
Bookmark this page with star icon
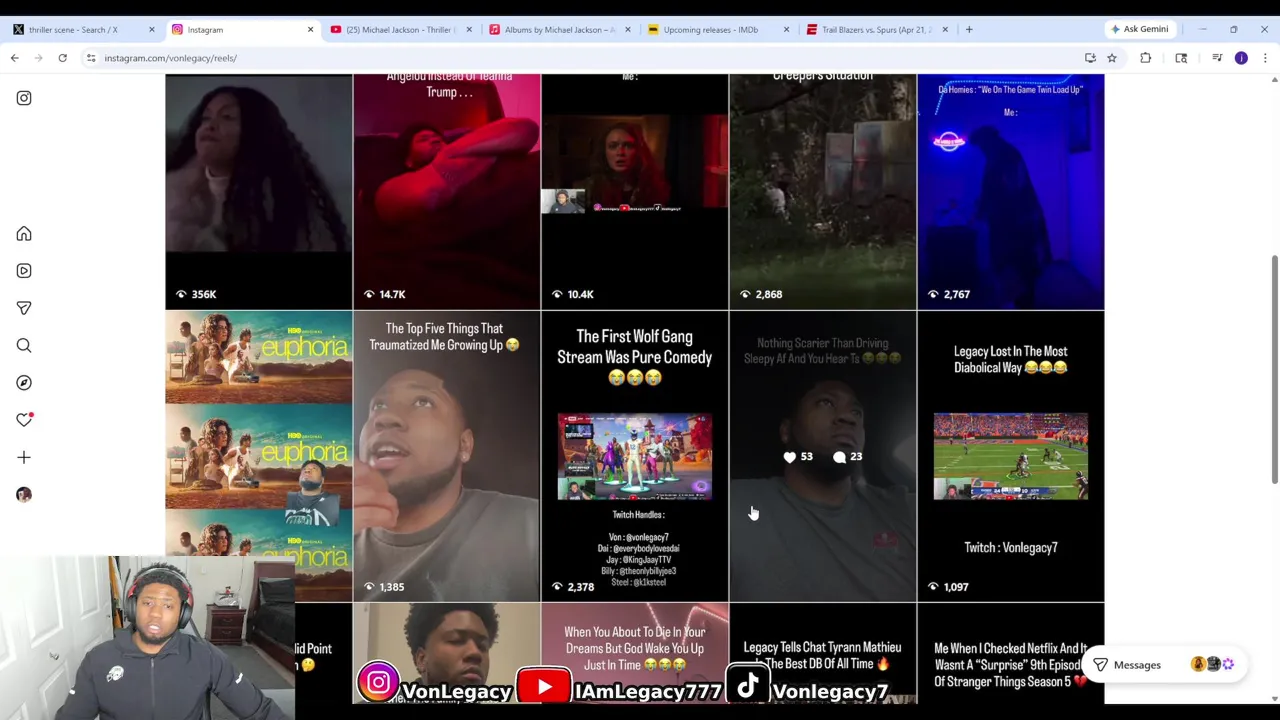click(x=1112, y=58)
